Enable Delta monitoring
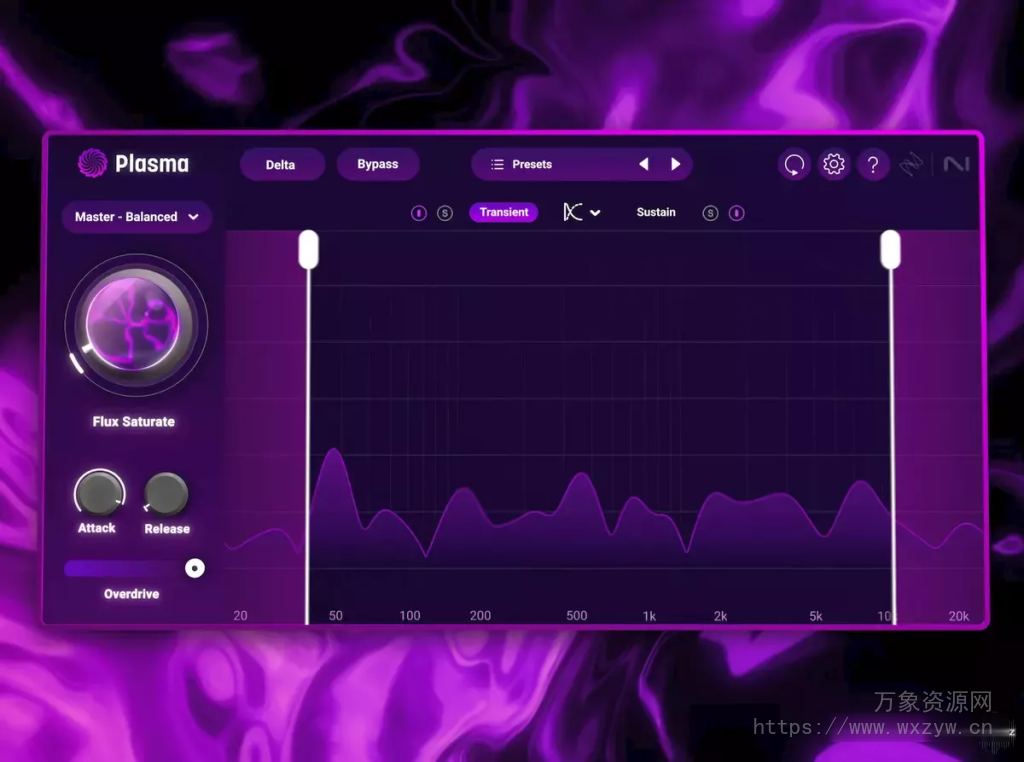 pyautogui.click(x=281, y=164)
